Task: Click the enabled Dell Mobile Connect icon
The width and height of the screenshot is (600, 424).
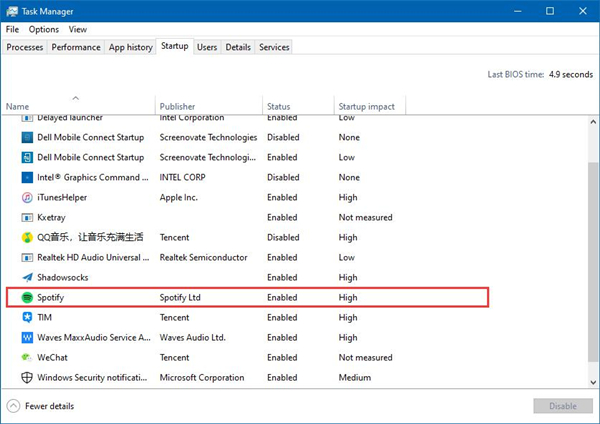Action: pyautogui.click(x=27, y=157)
